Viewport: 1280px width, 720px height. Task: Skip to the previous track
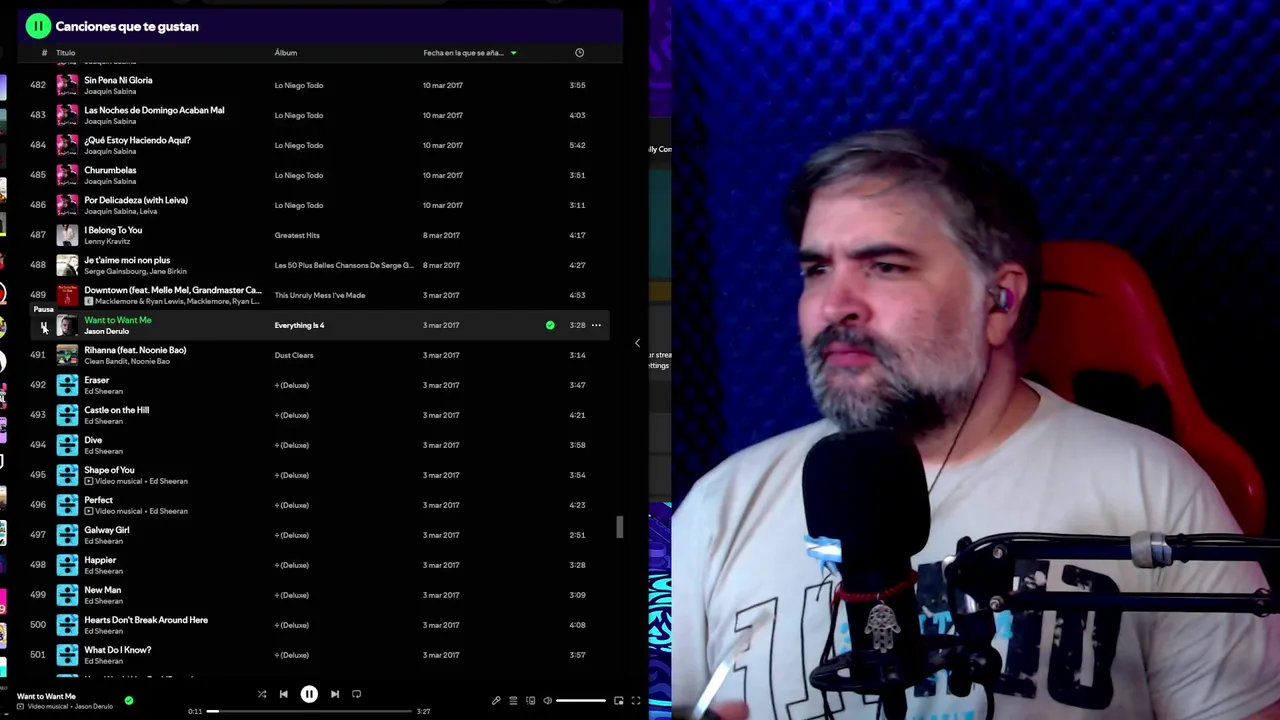pos(284,694)
